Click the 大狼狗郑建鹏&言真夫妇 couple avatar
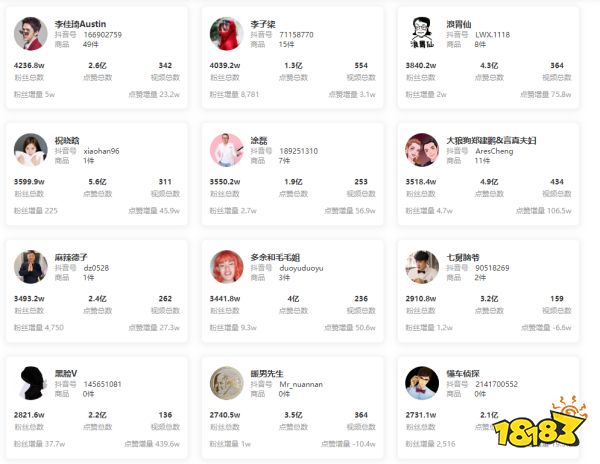 (x=422, y=150)
